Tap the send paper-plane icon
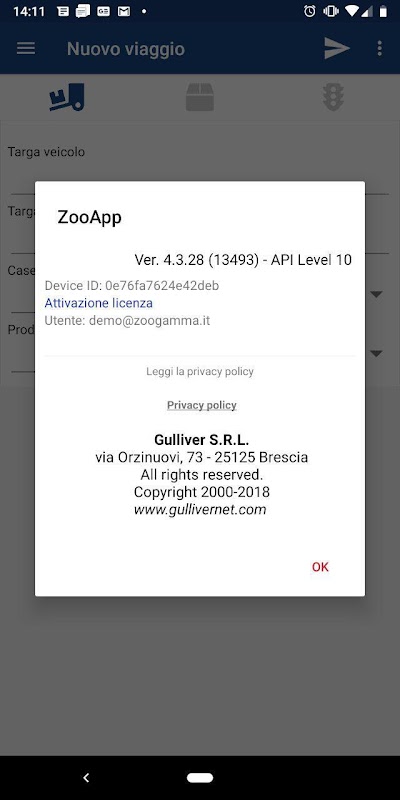Image resolution: width=400 pixels, height=800 pixels. coord(337,48)
